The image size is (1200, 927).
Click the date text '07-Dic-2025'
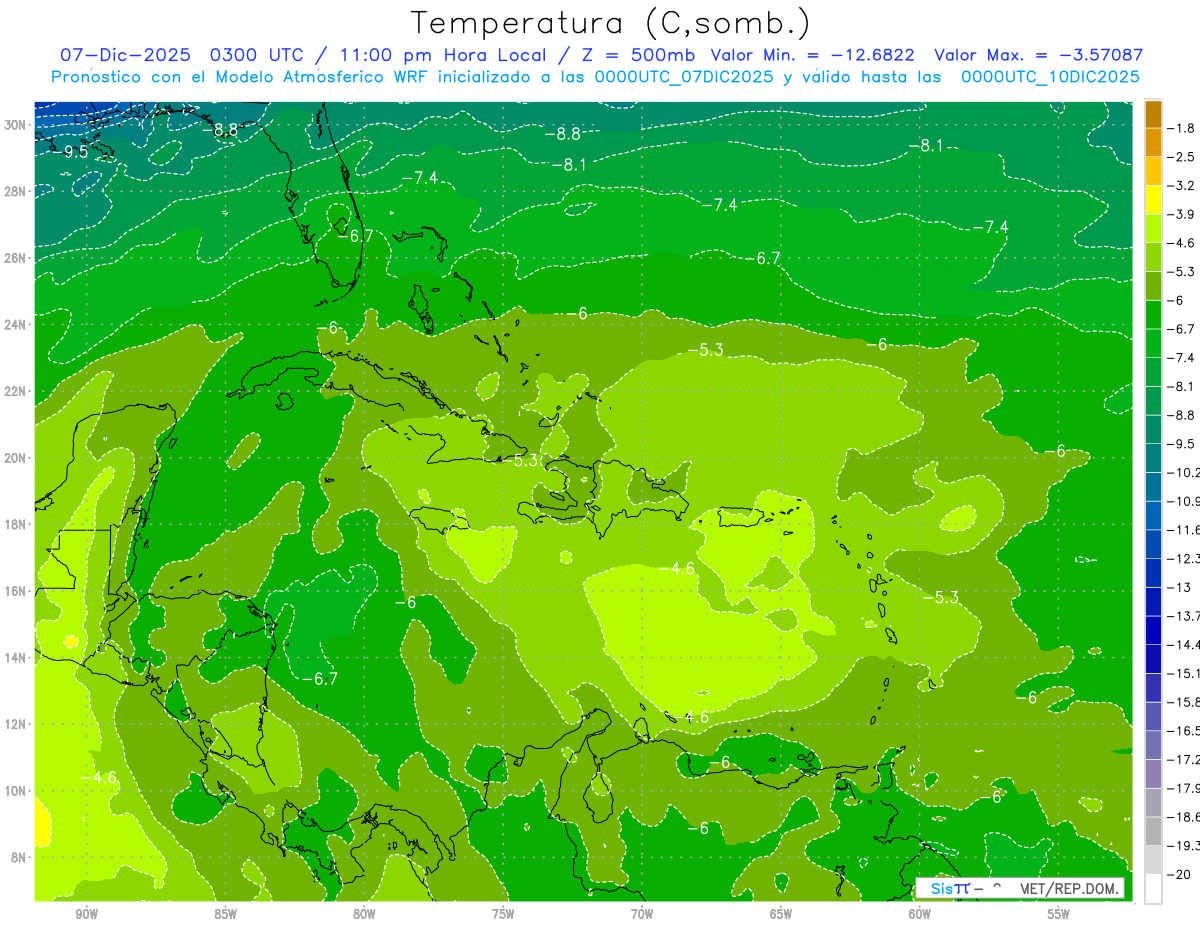[x=125, y=55]
